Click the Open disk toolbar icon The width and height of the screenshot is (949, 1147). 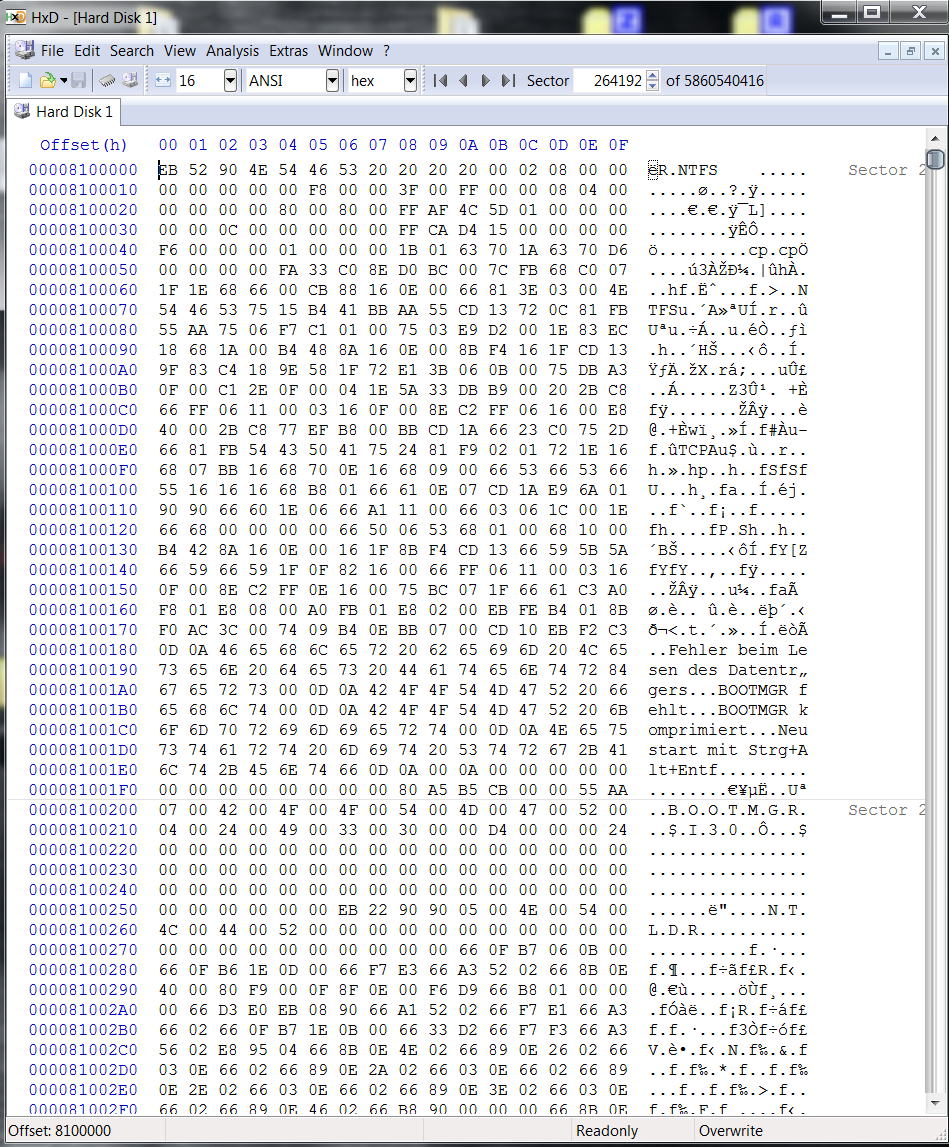130,80
